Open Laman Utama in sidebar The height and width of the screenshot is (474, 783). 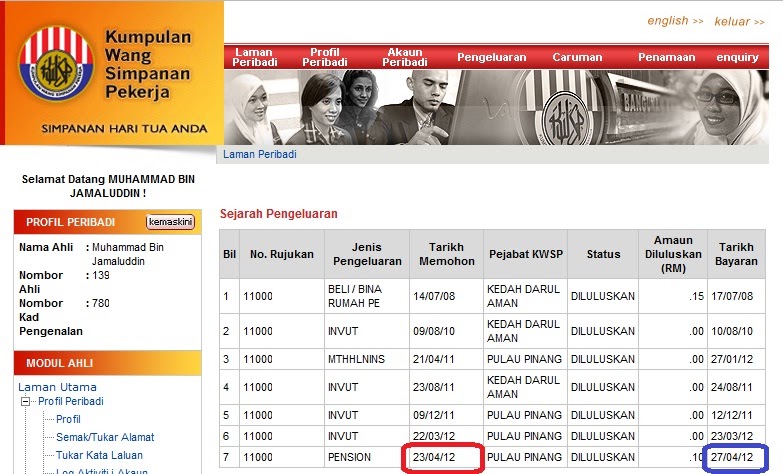click(x=57, y=387)
